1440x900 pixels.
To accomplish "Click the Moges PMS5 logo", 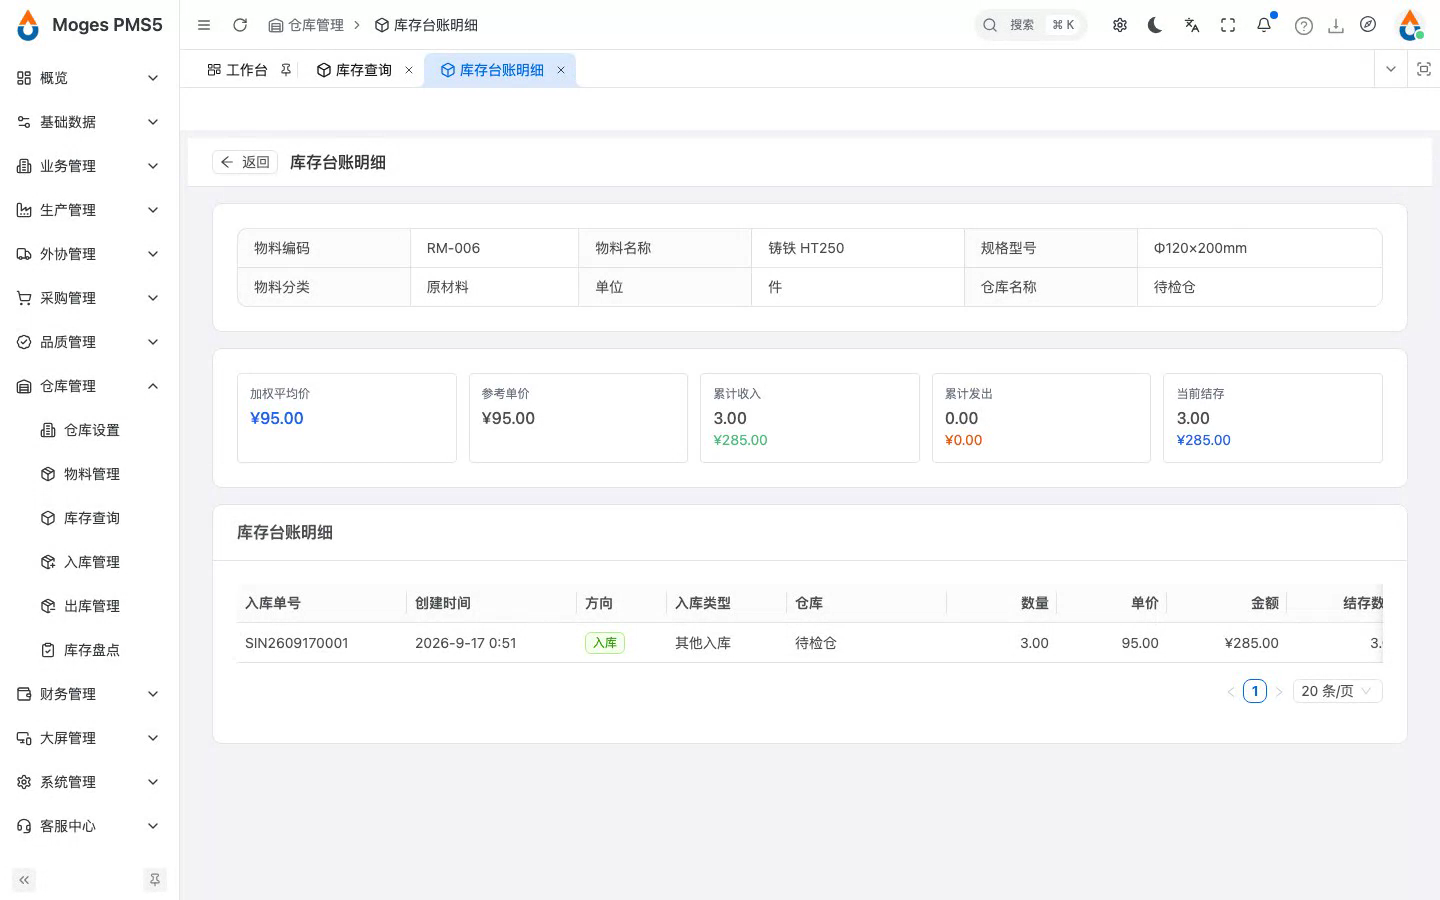I will [x=90, y=25].
